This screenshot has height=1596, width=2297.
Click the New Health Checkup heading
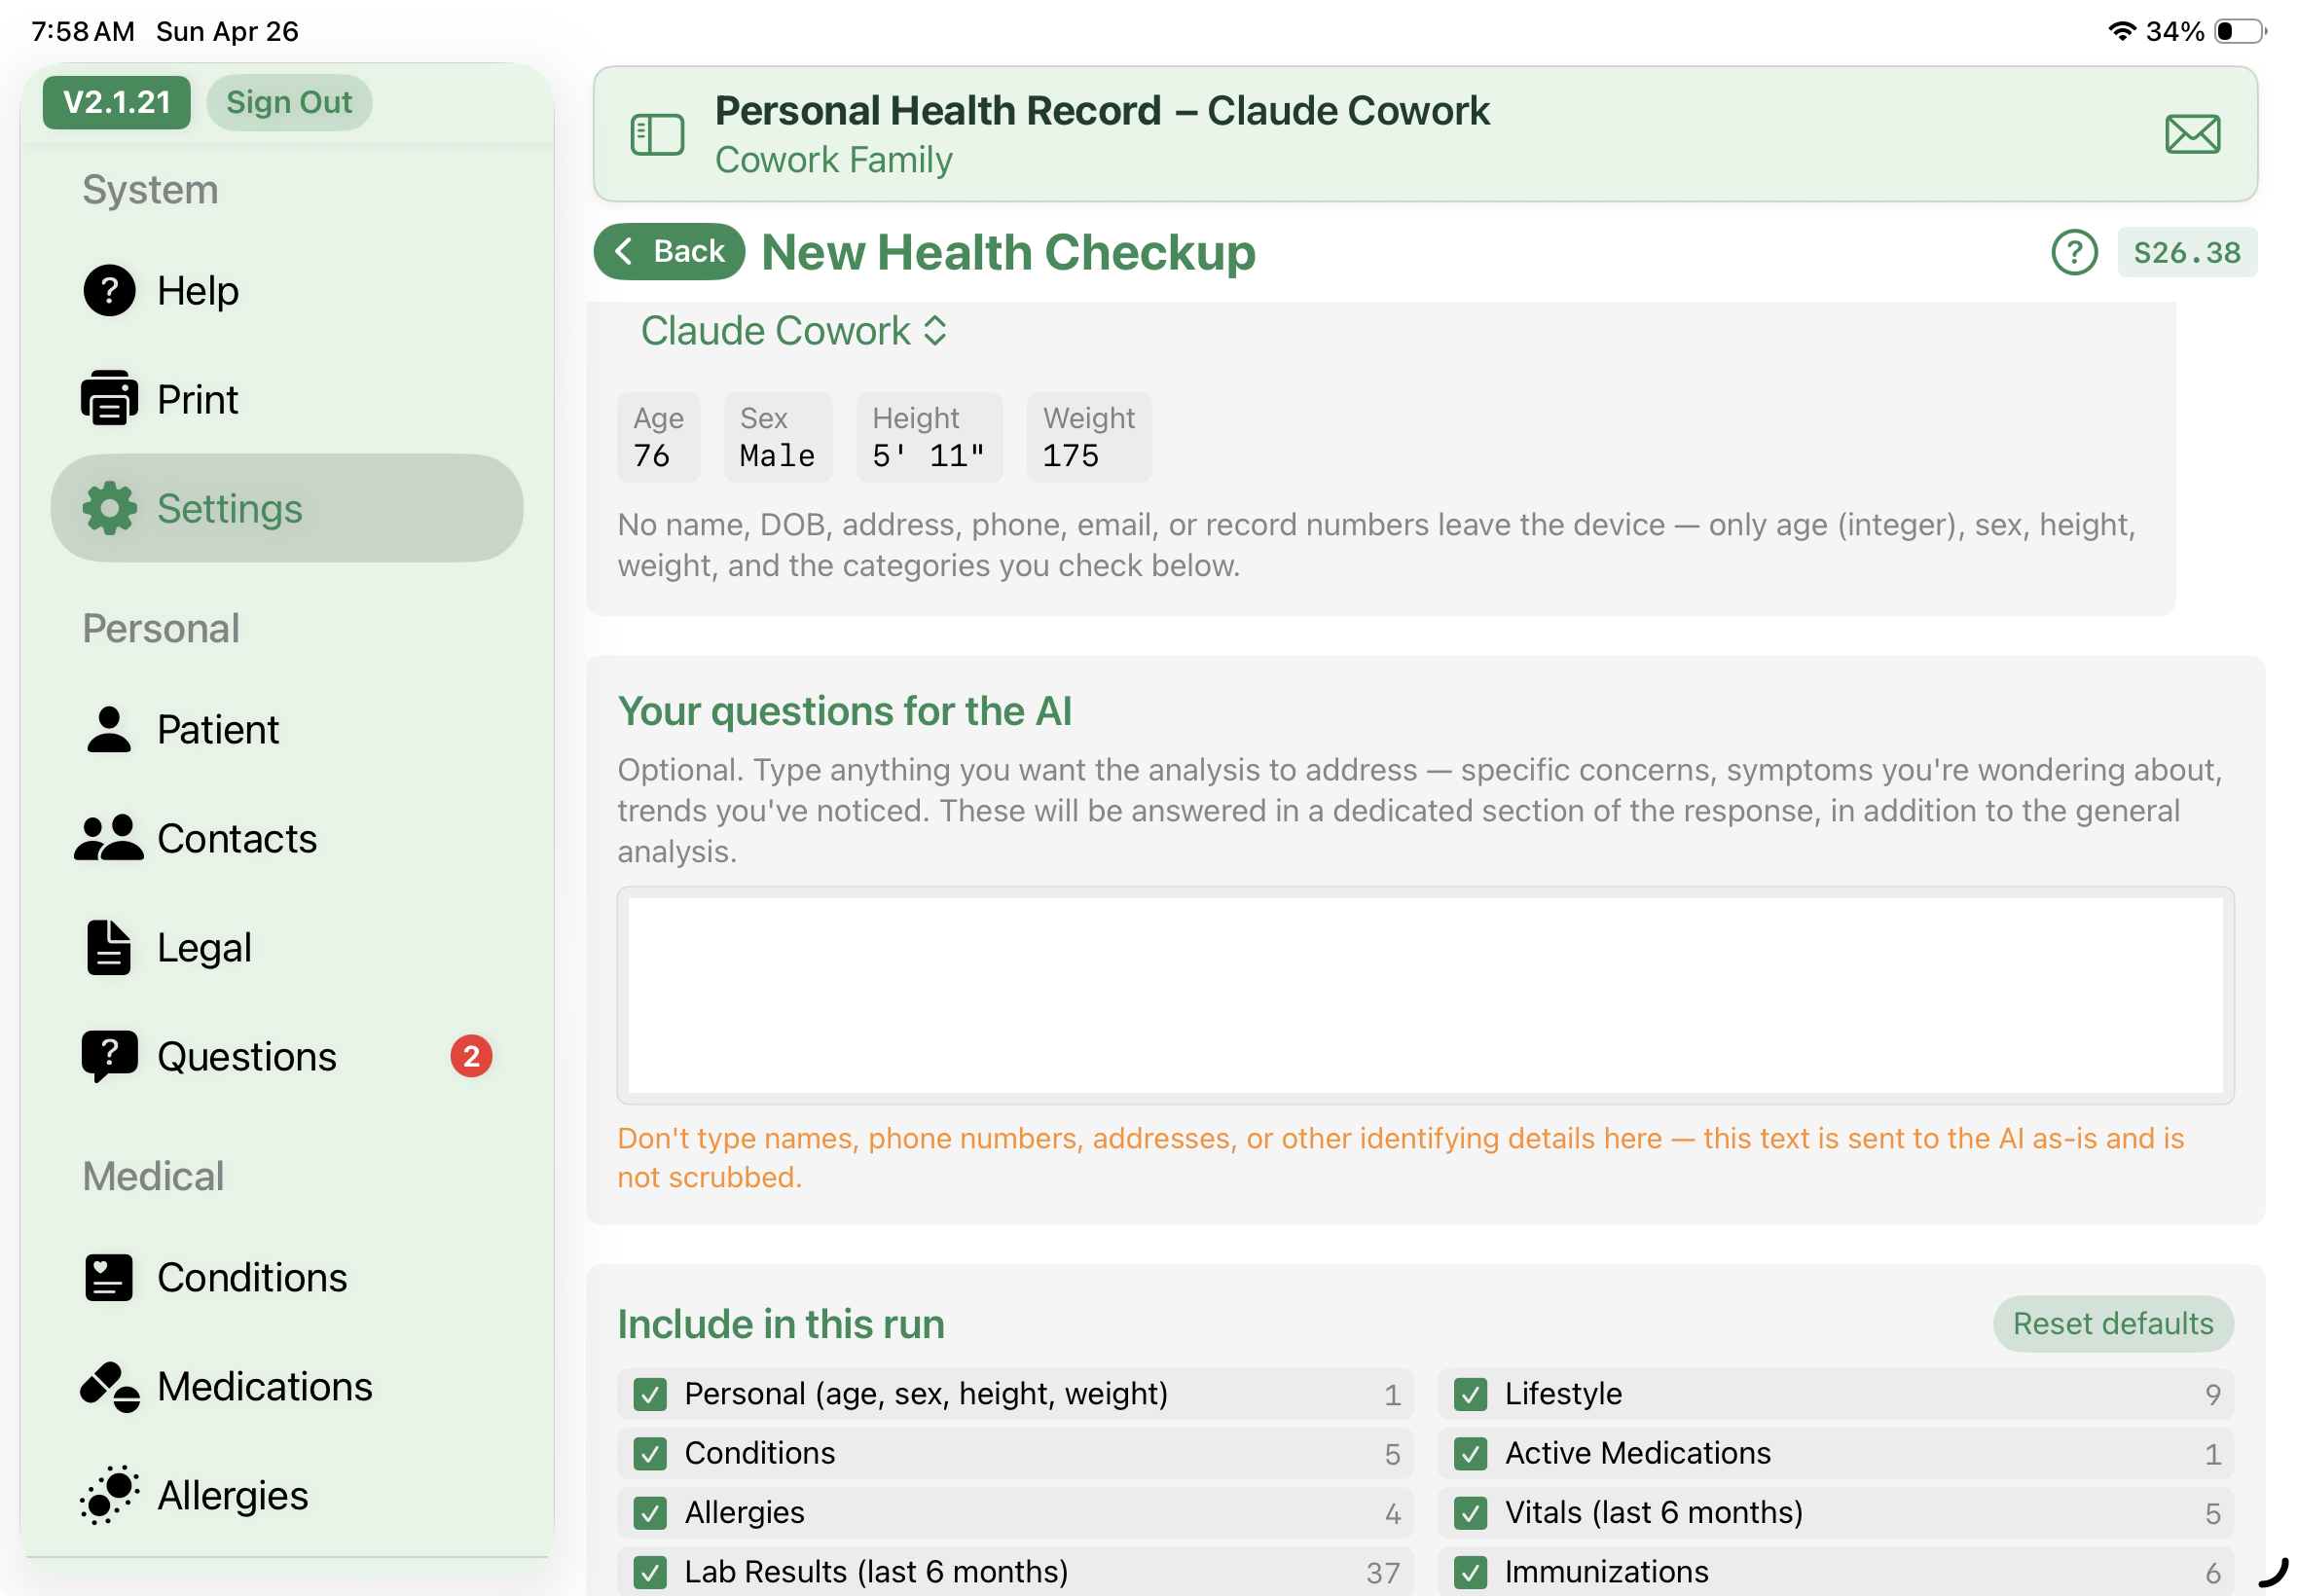click(1008, 252)
